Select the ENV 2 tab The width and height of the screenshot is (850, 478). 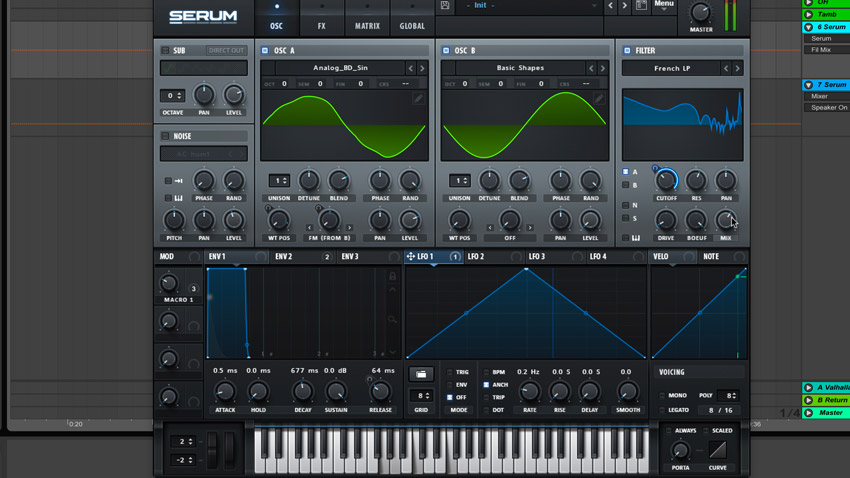pos(301,256)
